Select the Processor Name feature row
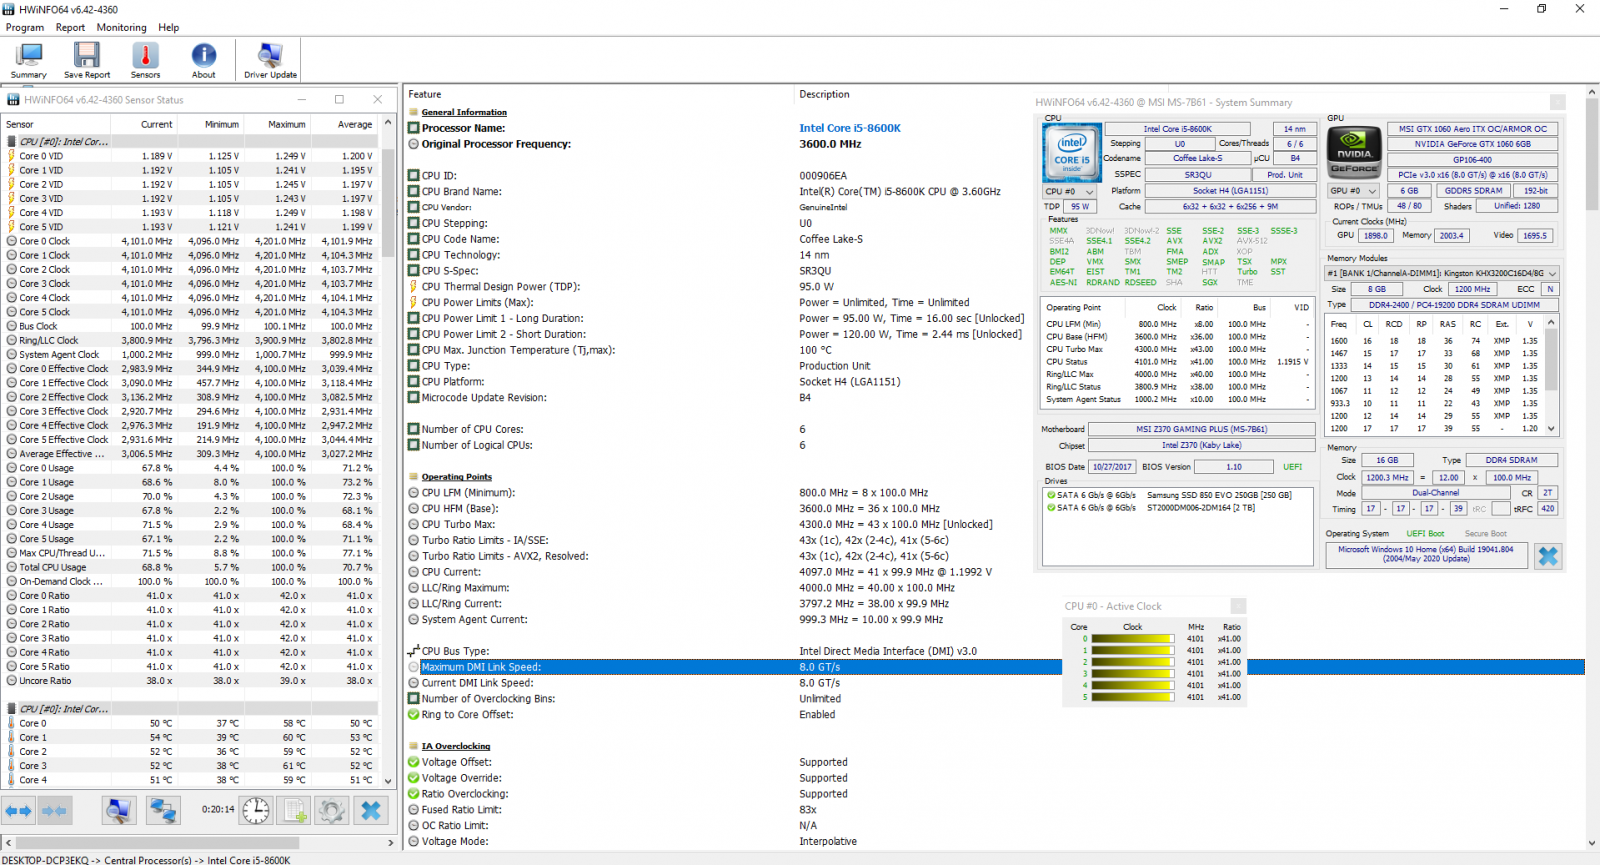This screenshot has height=865, width=1600. [463, 128]
